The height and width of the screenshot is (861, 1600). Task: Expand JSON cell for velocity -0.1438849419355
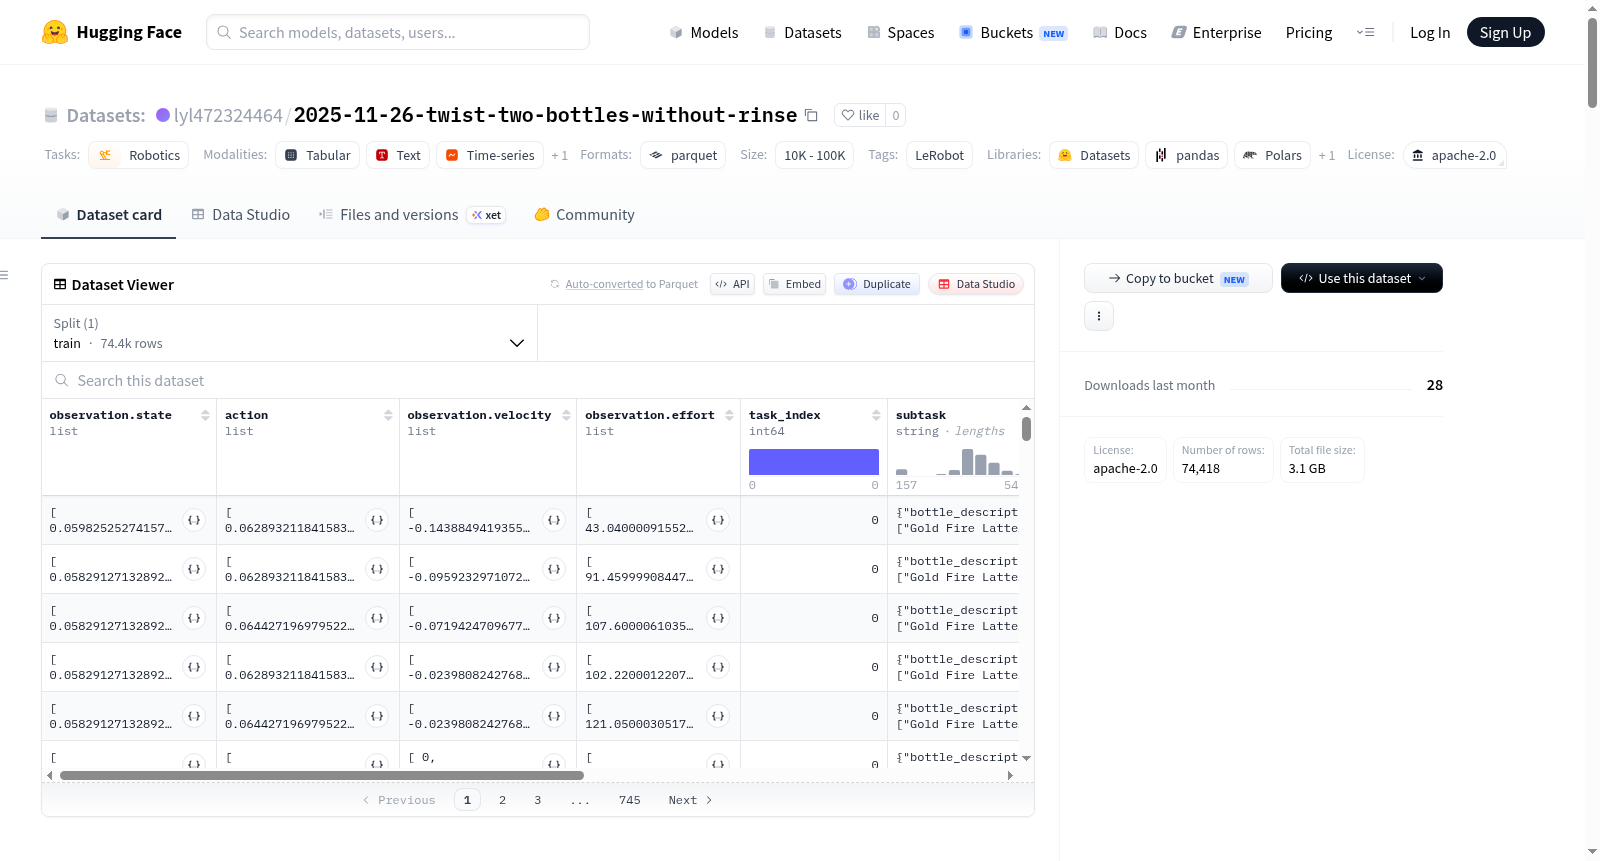coord(554,520)
